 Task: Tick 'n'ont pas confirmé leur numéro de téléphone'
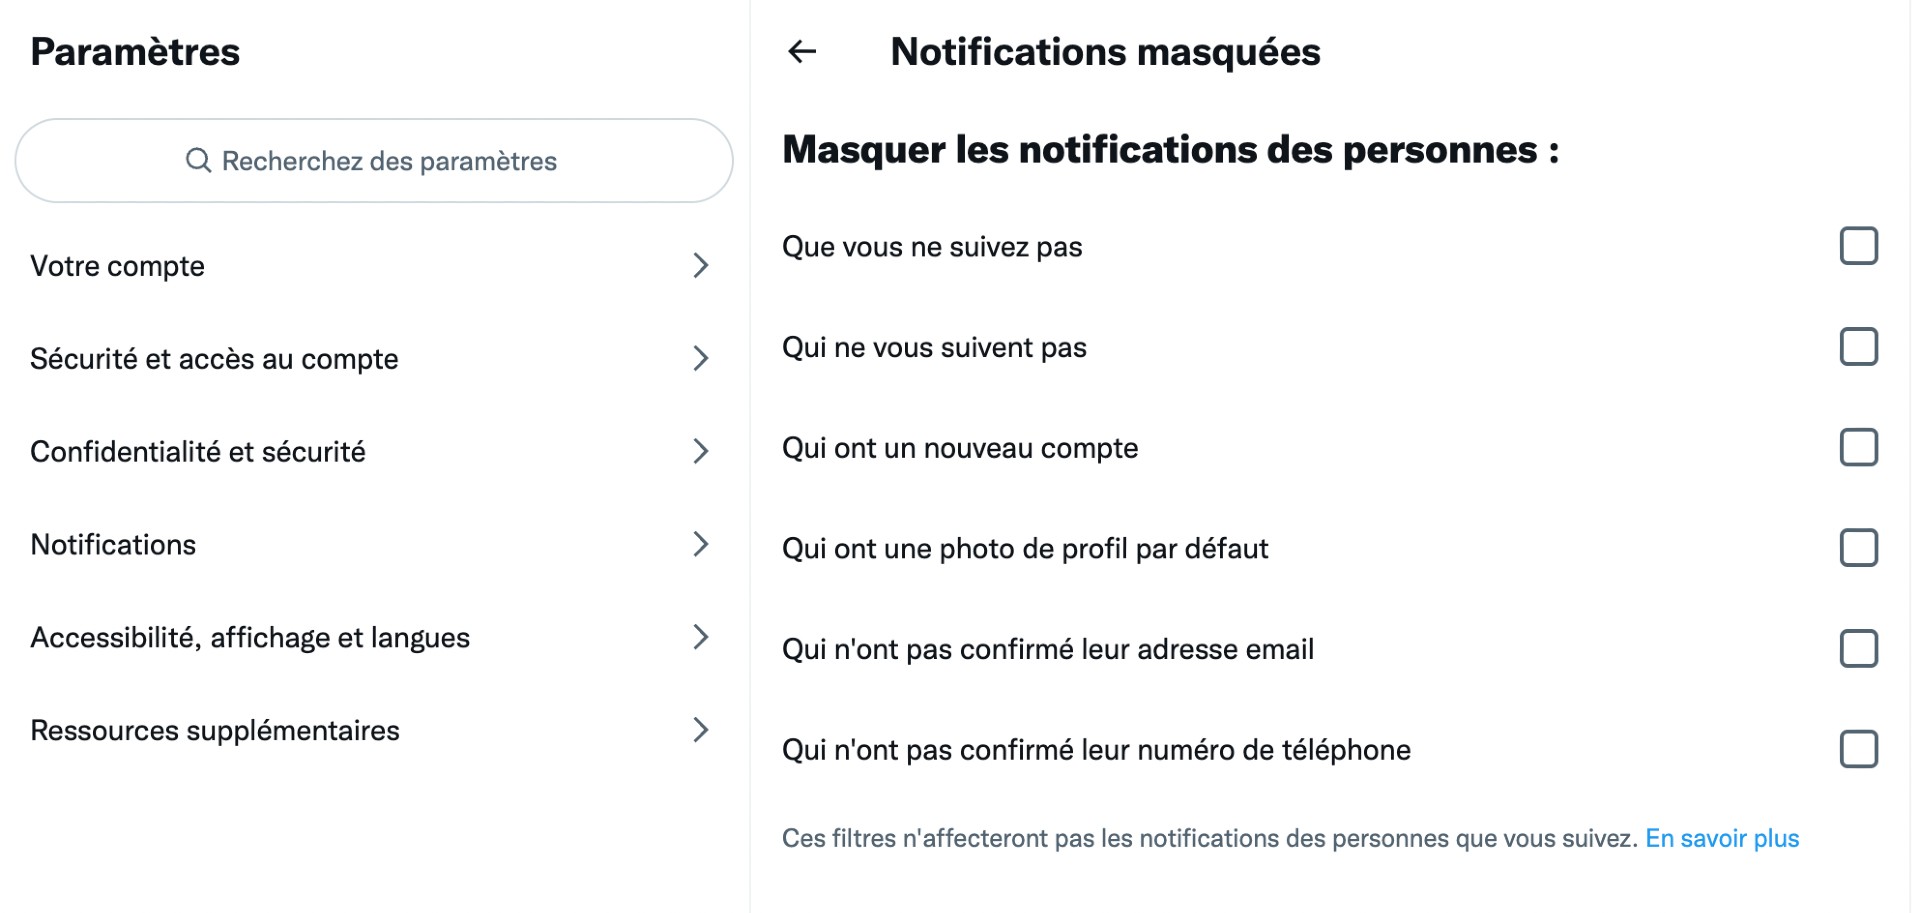pyautogui.click(x=1859, y=749)
